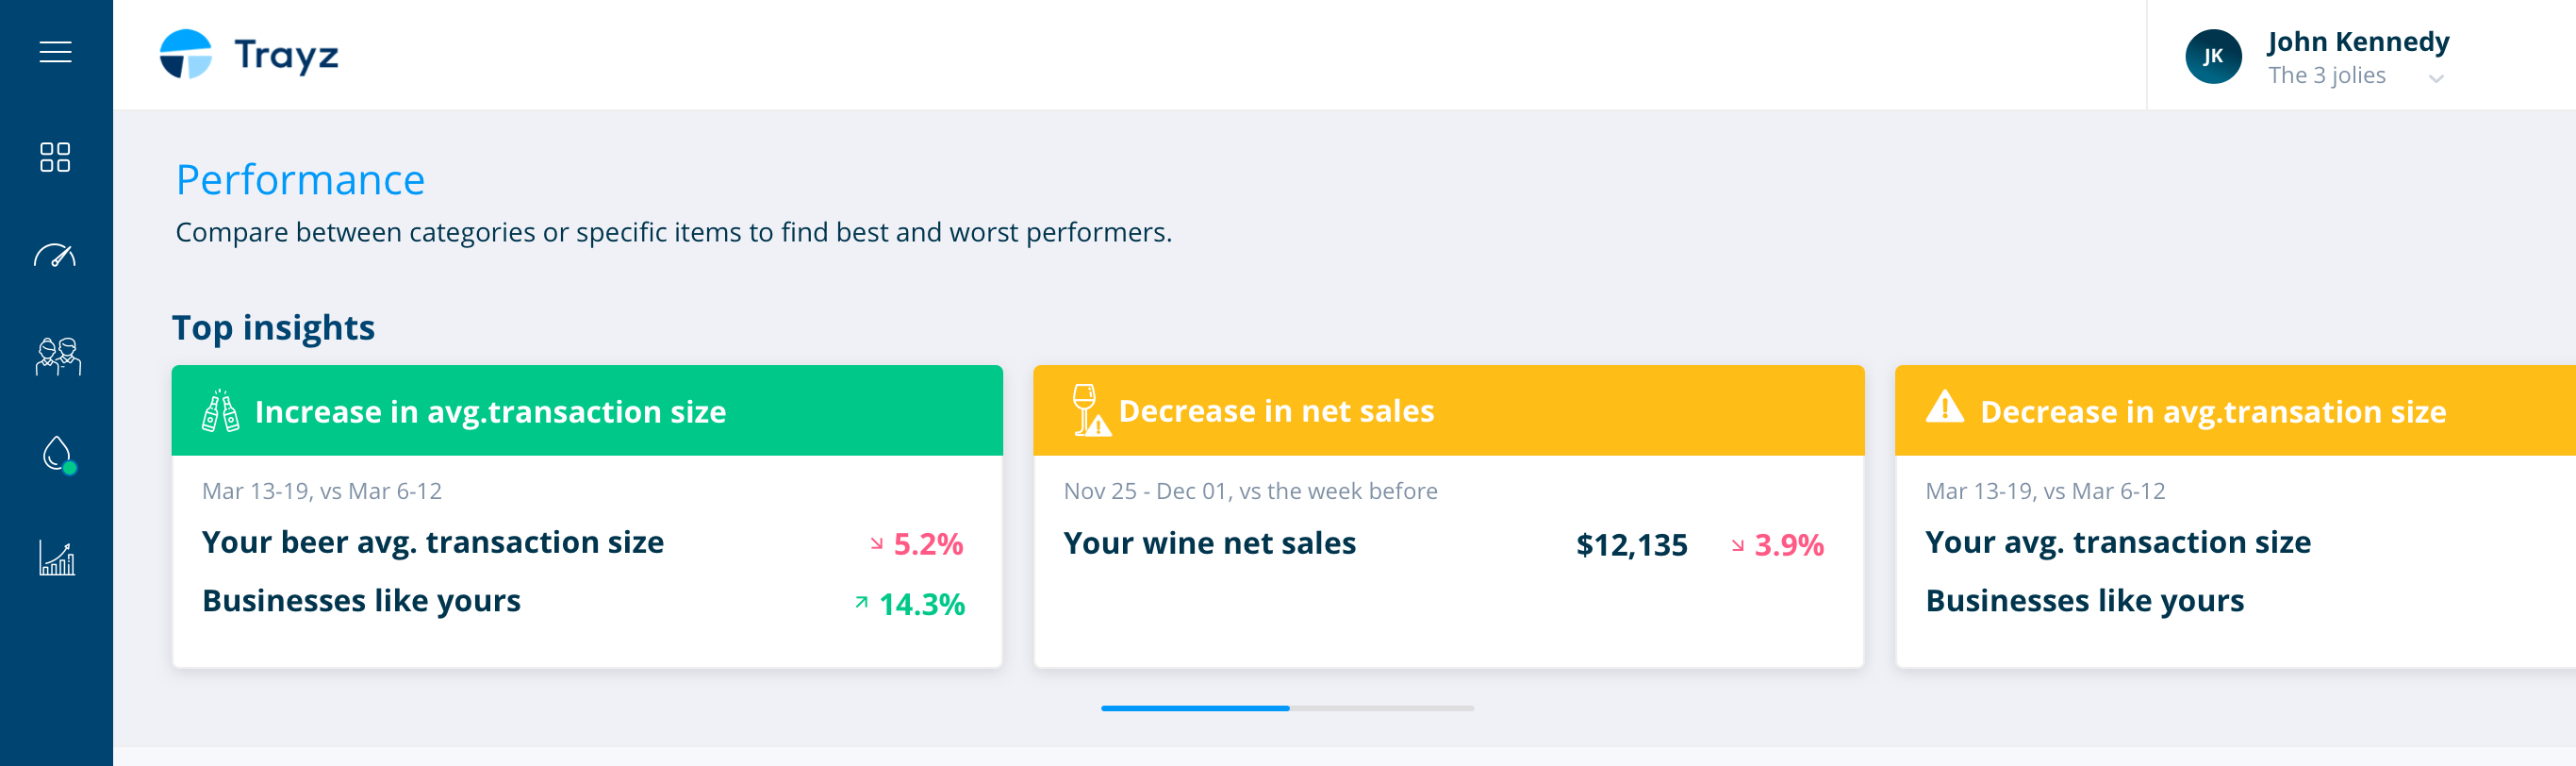Click the Trayz brand name link
Image resolution: width=2576 pixels, height=766 pixels.
(286, 55)
